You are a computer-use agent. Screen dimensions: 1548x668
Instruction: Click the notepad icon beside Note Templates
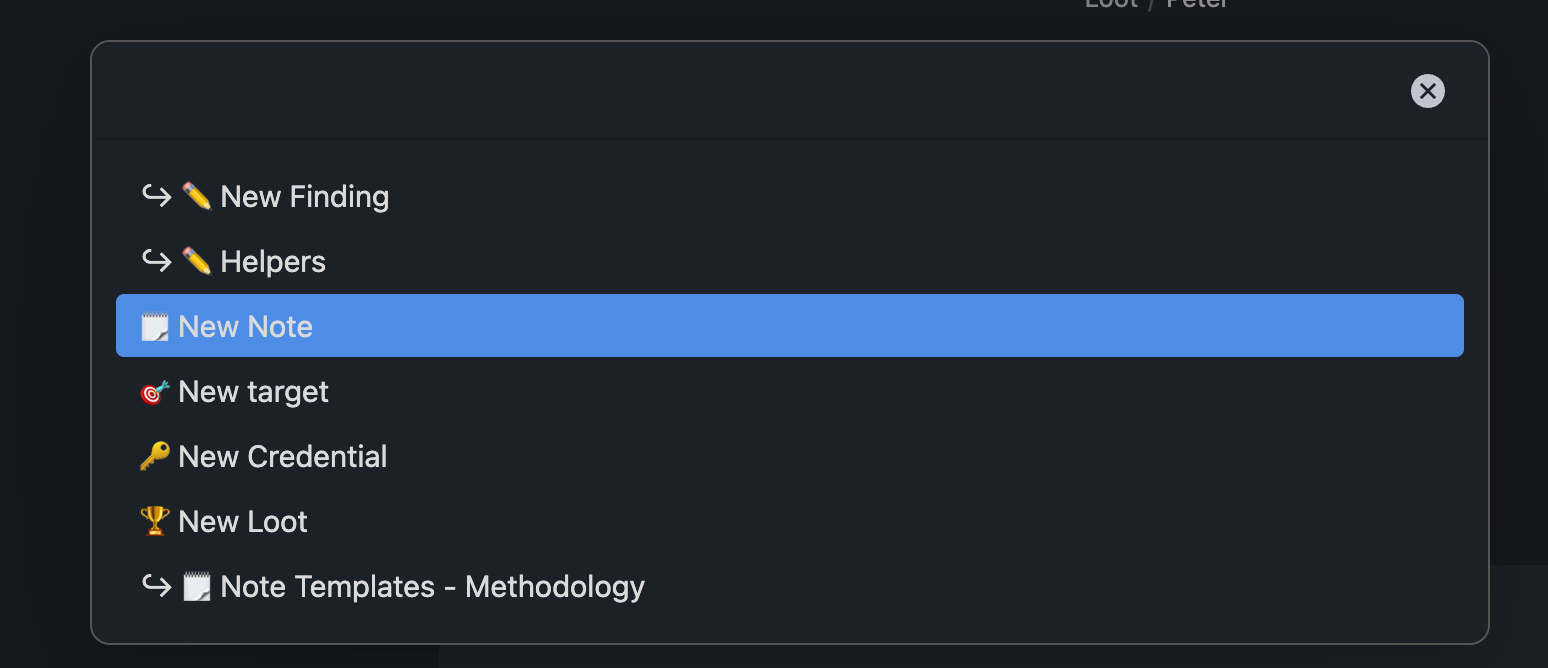[x=197, y=587]
